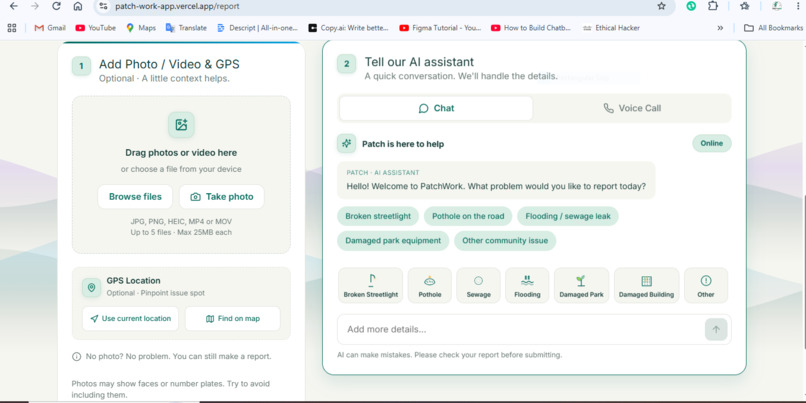Click the Patch AI sparkle icon
Screen dimensions: 806x403
[346, 143]
